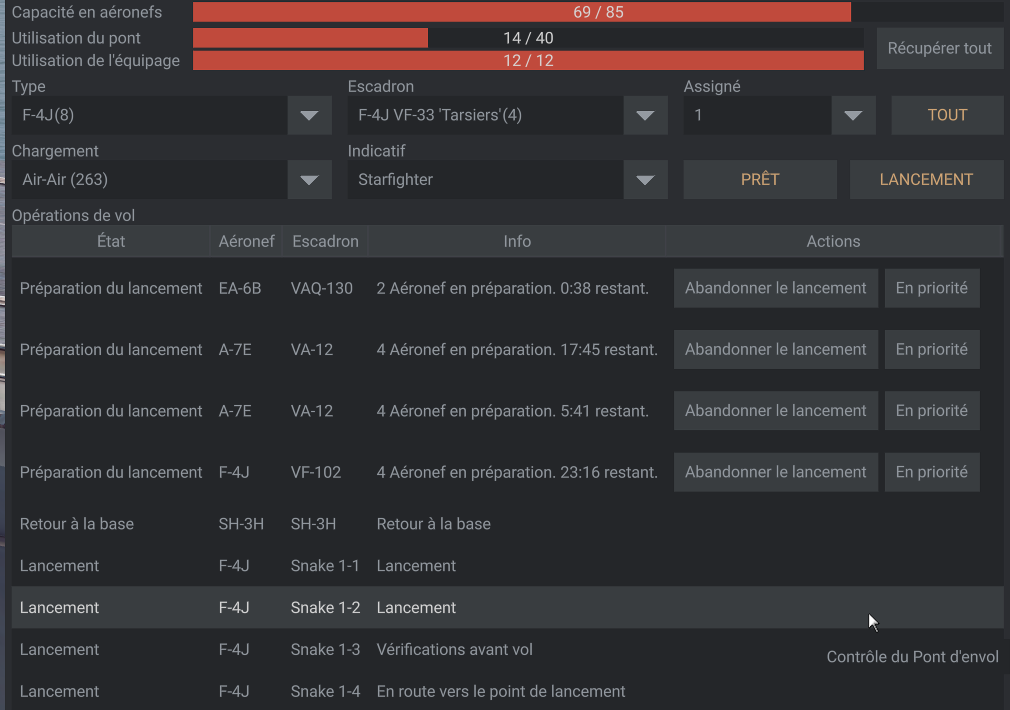Image resolution: width=1010 pixels, height=710 pixels.
Task: Abandon the F-4J VF-102 launch
Action: pyautogui.click(x=775, y=472)
